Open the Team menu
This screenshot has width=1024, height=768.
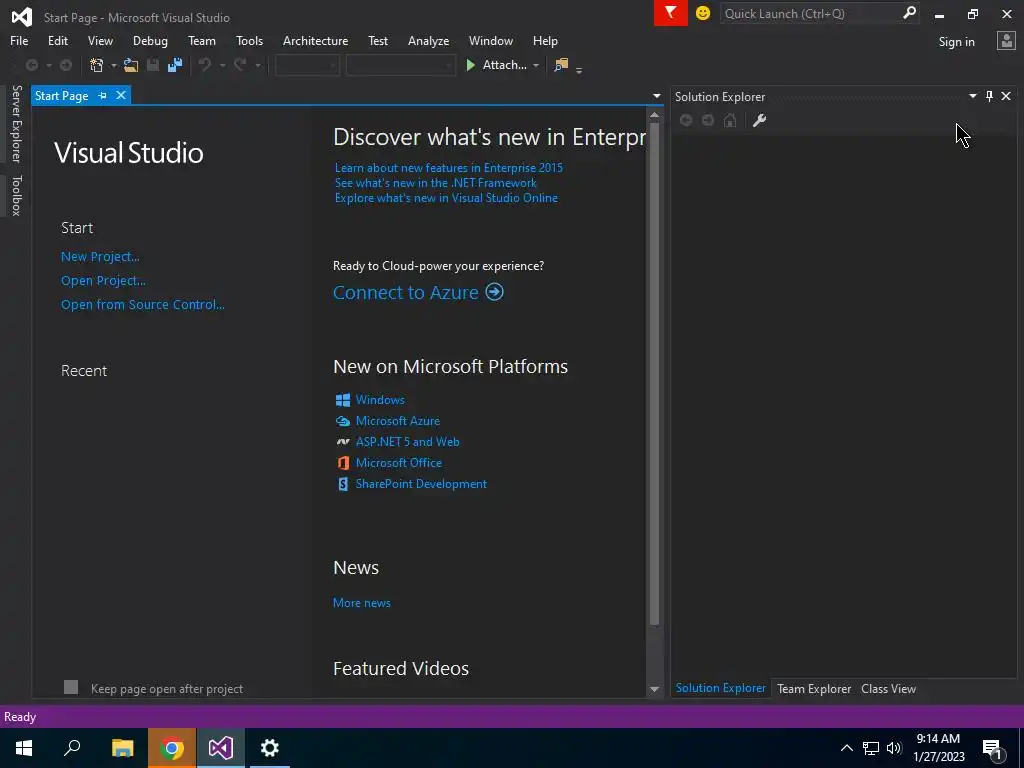[x=202, y=40]
